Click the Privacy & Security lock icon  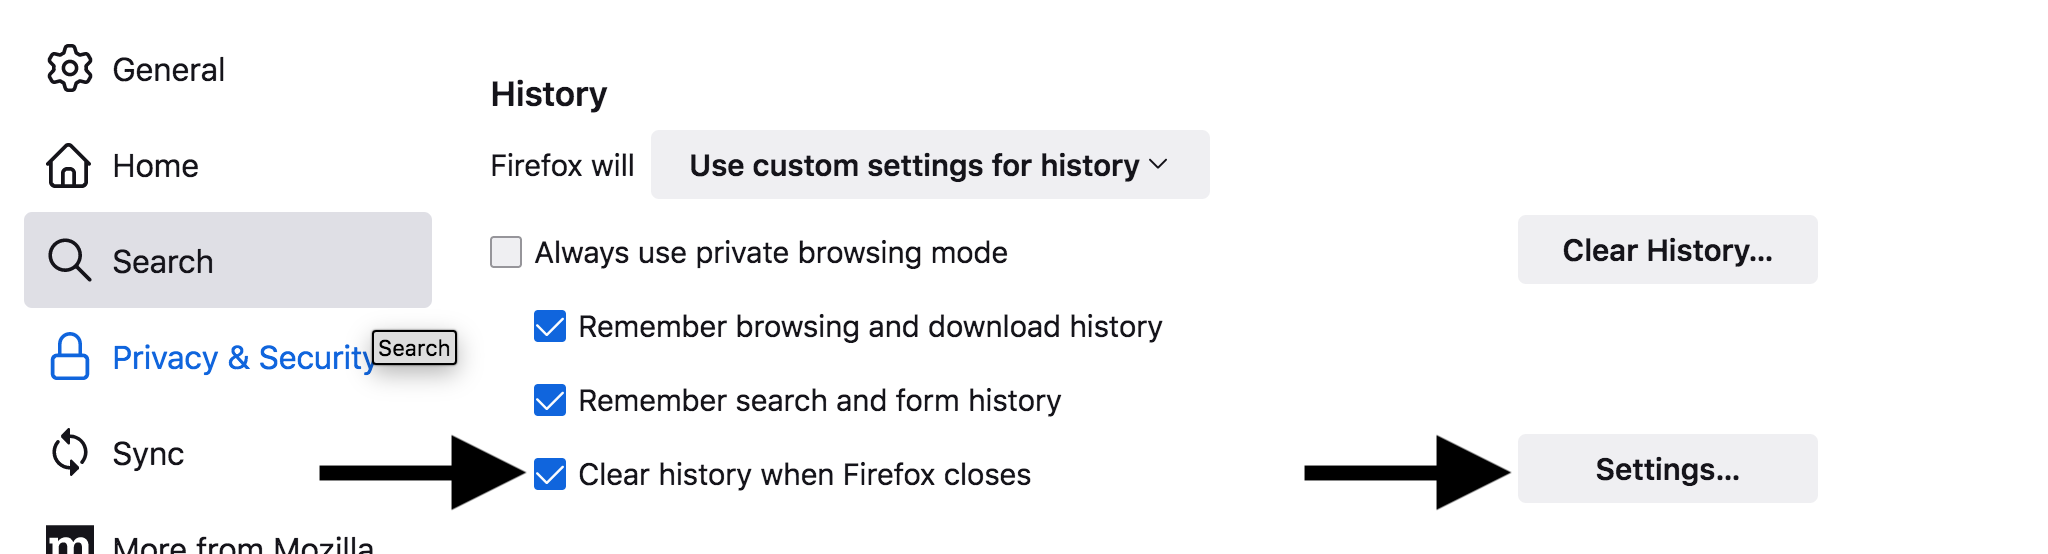coord(69,357)
